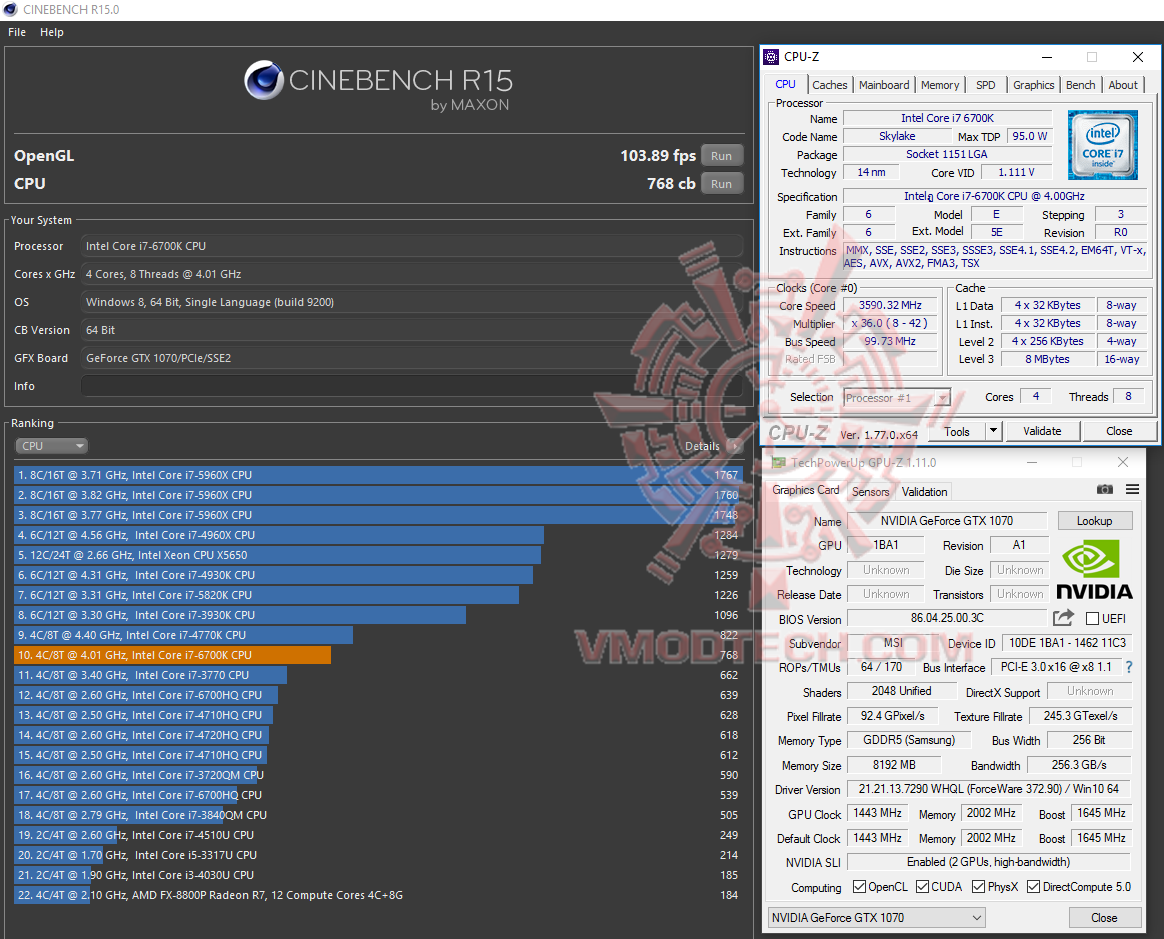Screen dimensions: 1164x939
Task: Click the Core Speed value 3590.32 MHz
Action: coord(890,305)
